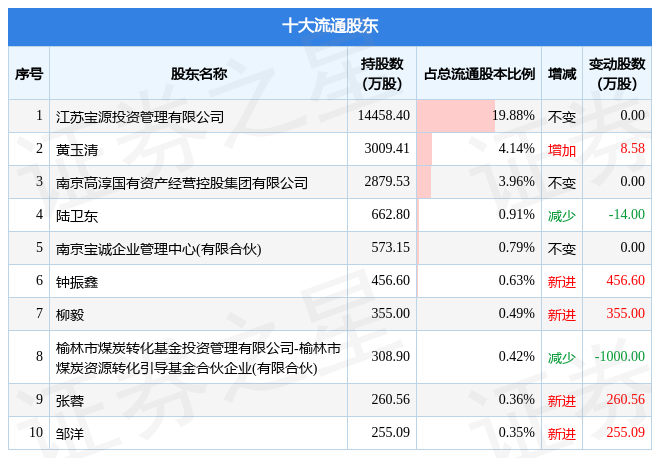652x458 pixels.
Task: Click the 新进 label for 钟振鑫
Action: tap(562, 282)
